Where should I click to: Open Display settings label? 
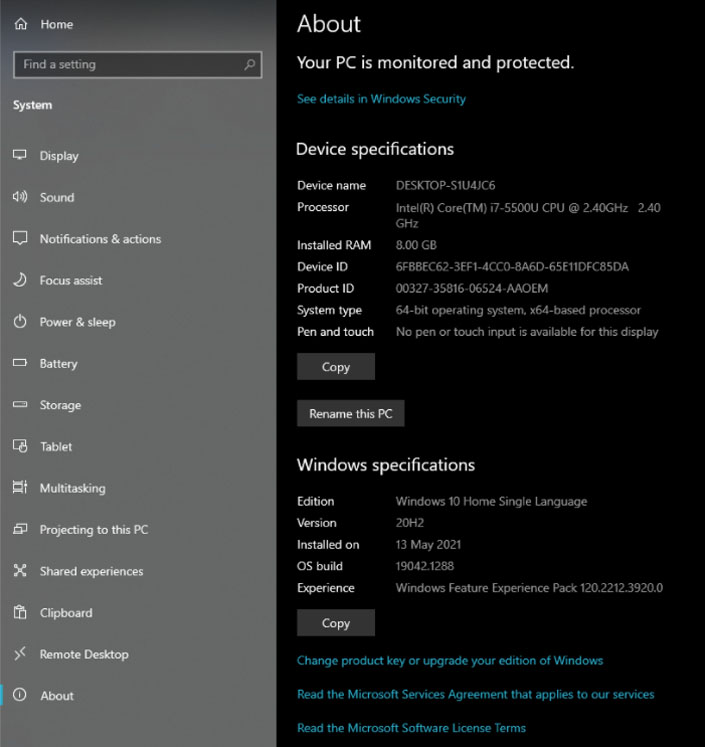59,156
